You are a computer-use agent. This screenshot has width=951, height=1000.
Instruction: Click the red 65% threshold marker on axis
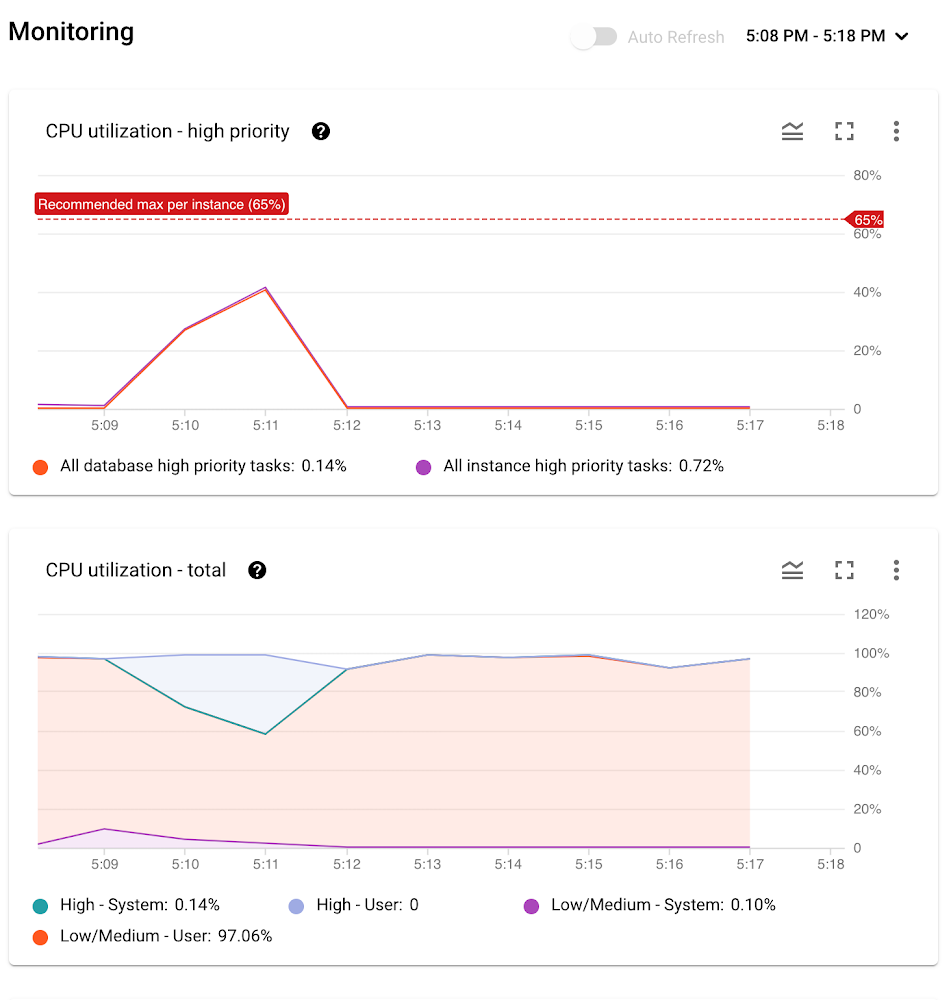coord(865,220)
